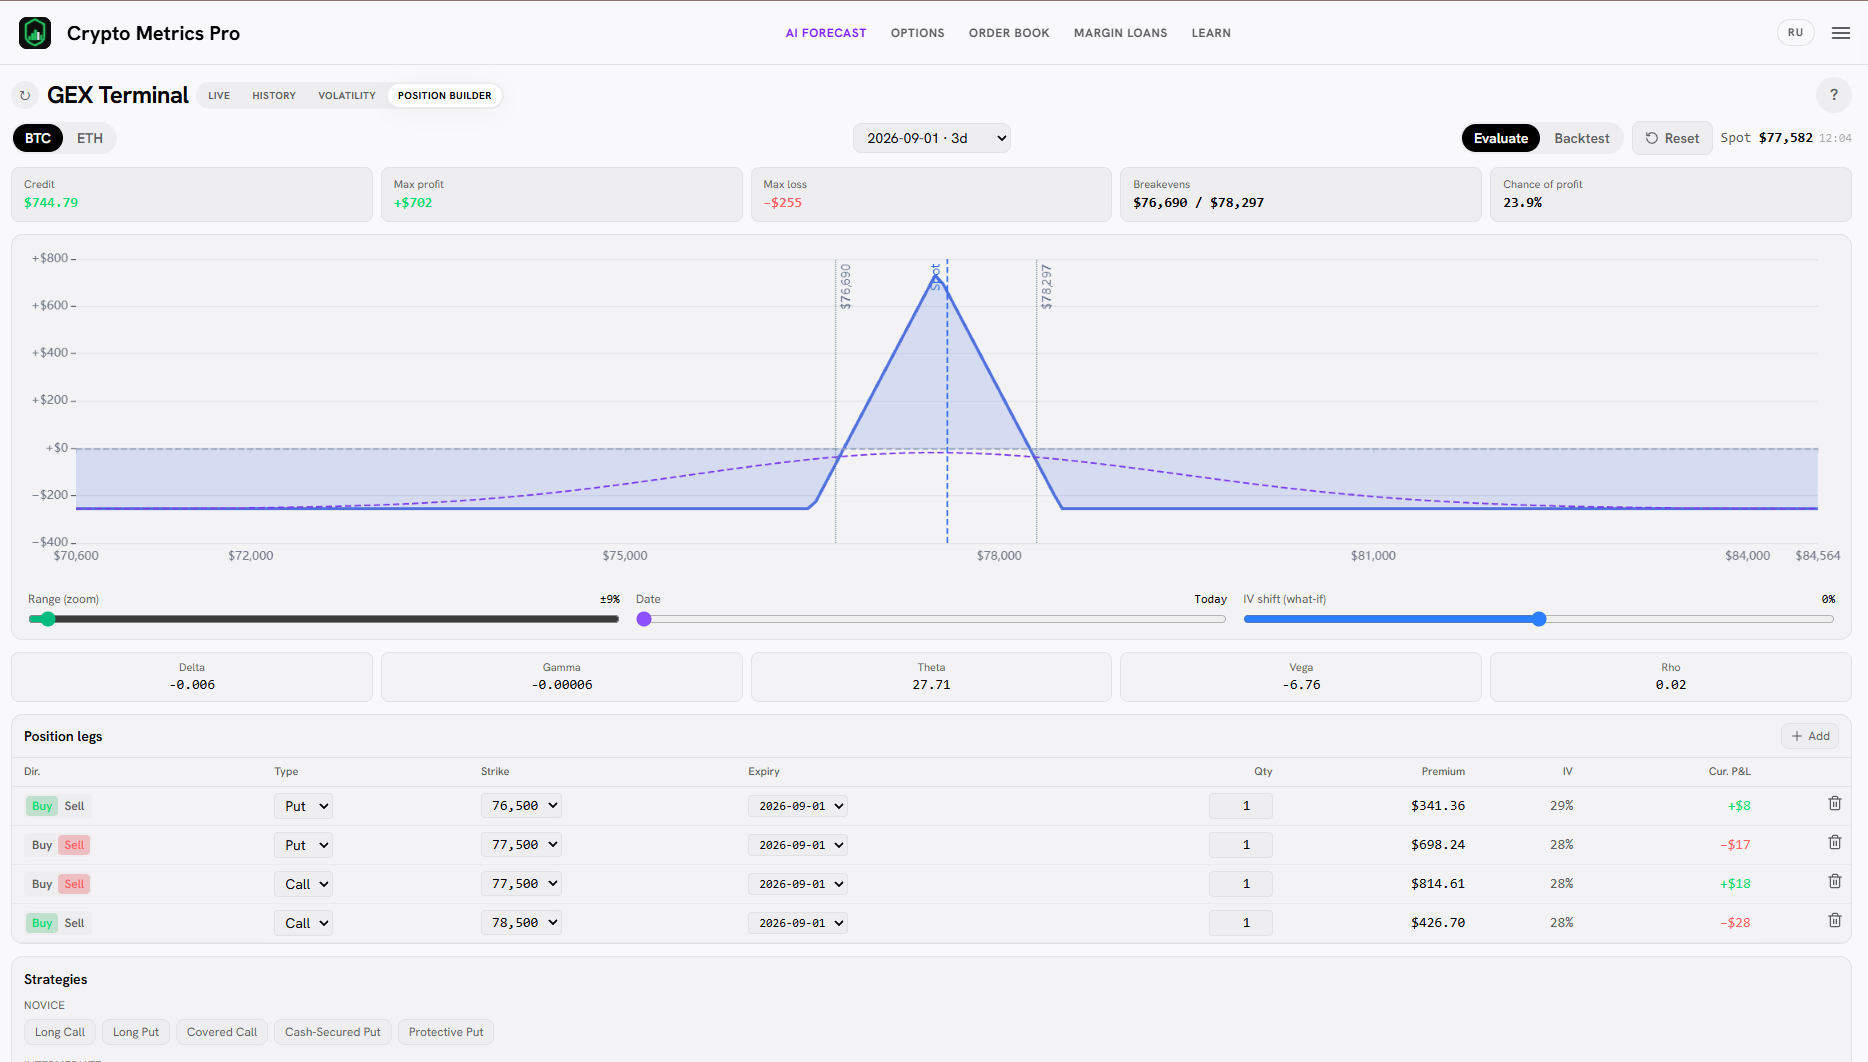Switch to the Volatility tab
The width and height of the screenshot is (1868, 1062).
(347, 96)
